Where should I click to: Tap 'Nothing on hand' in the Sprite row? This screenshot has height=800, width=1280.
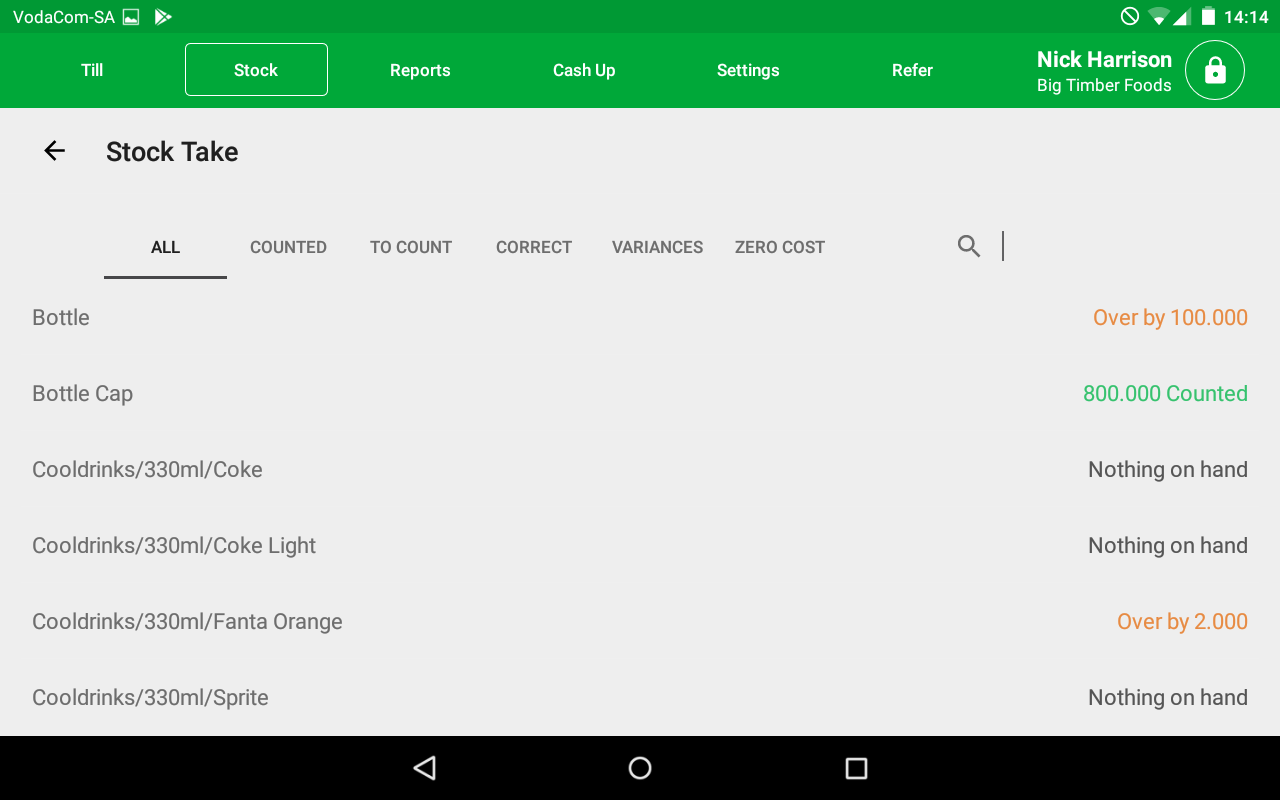coord(1168,698)
